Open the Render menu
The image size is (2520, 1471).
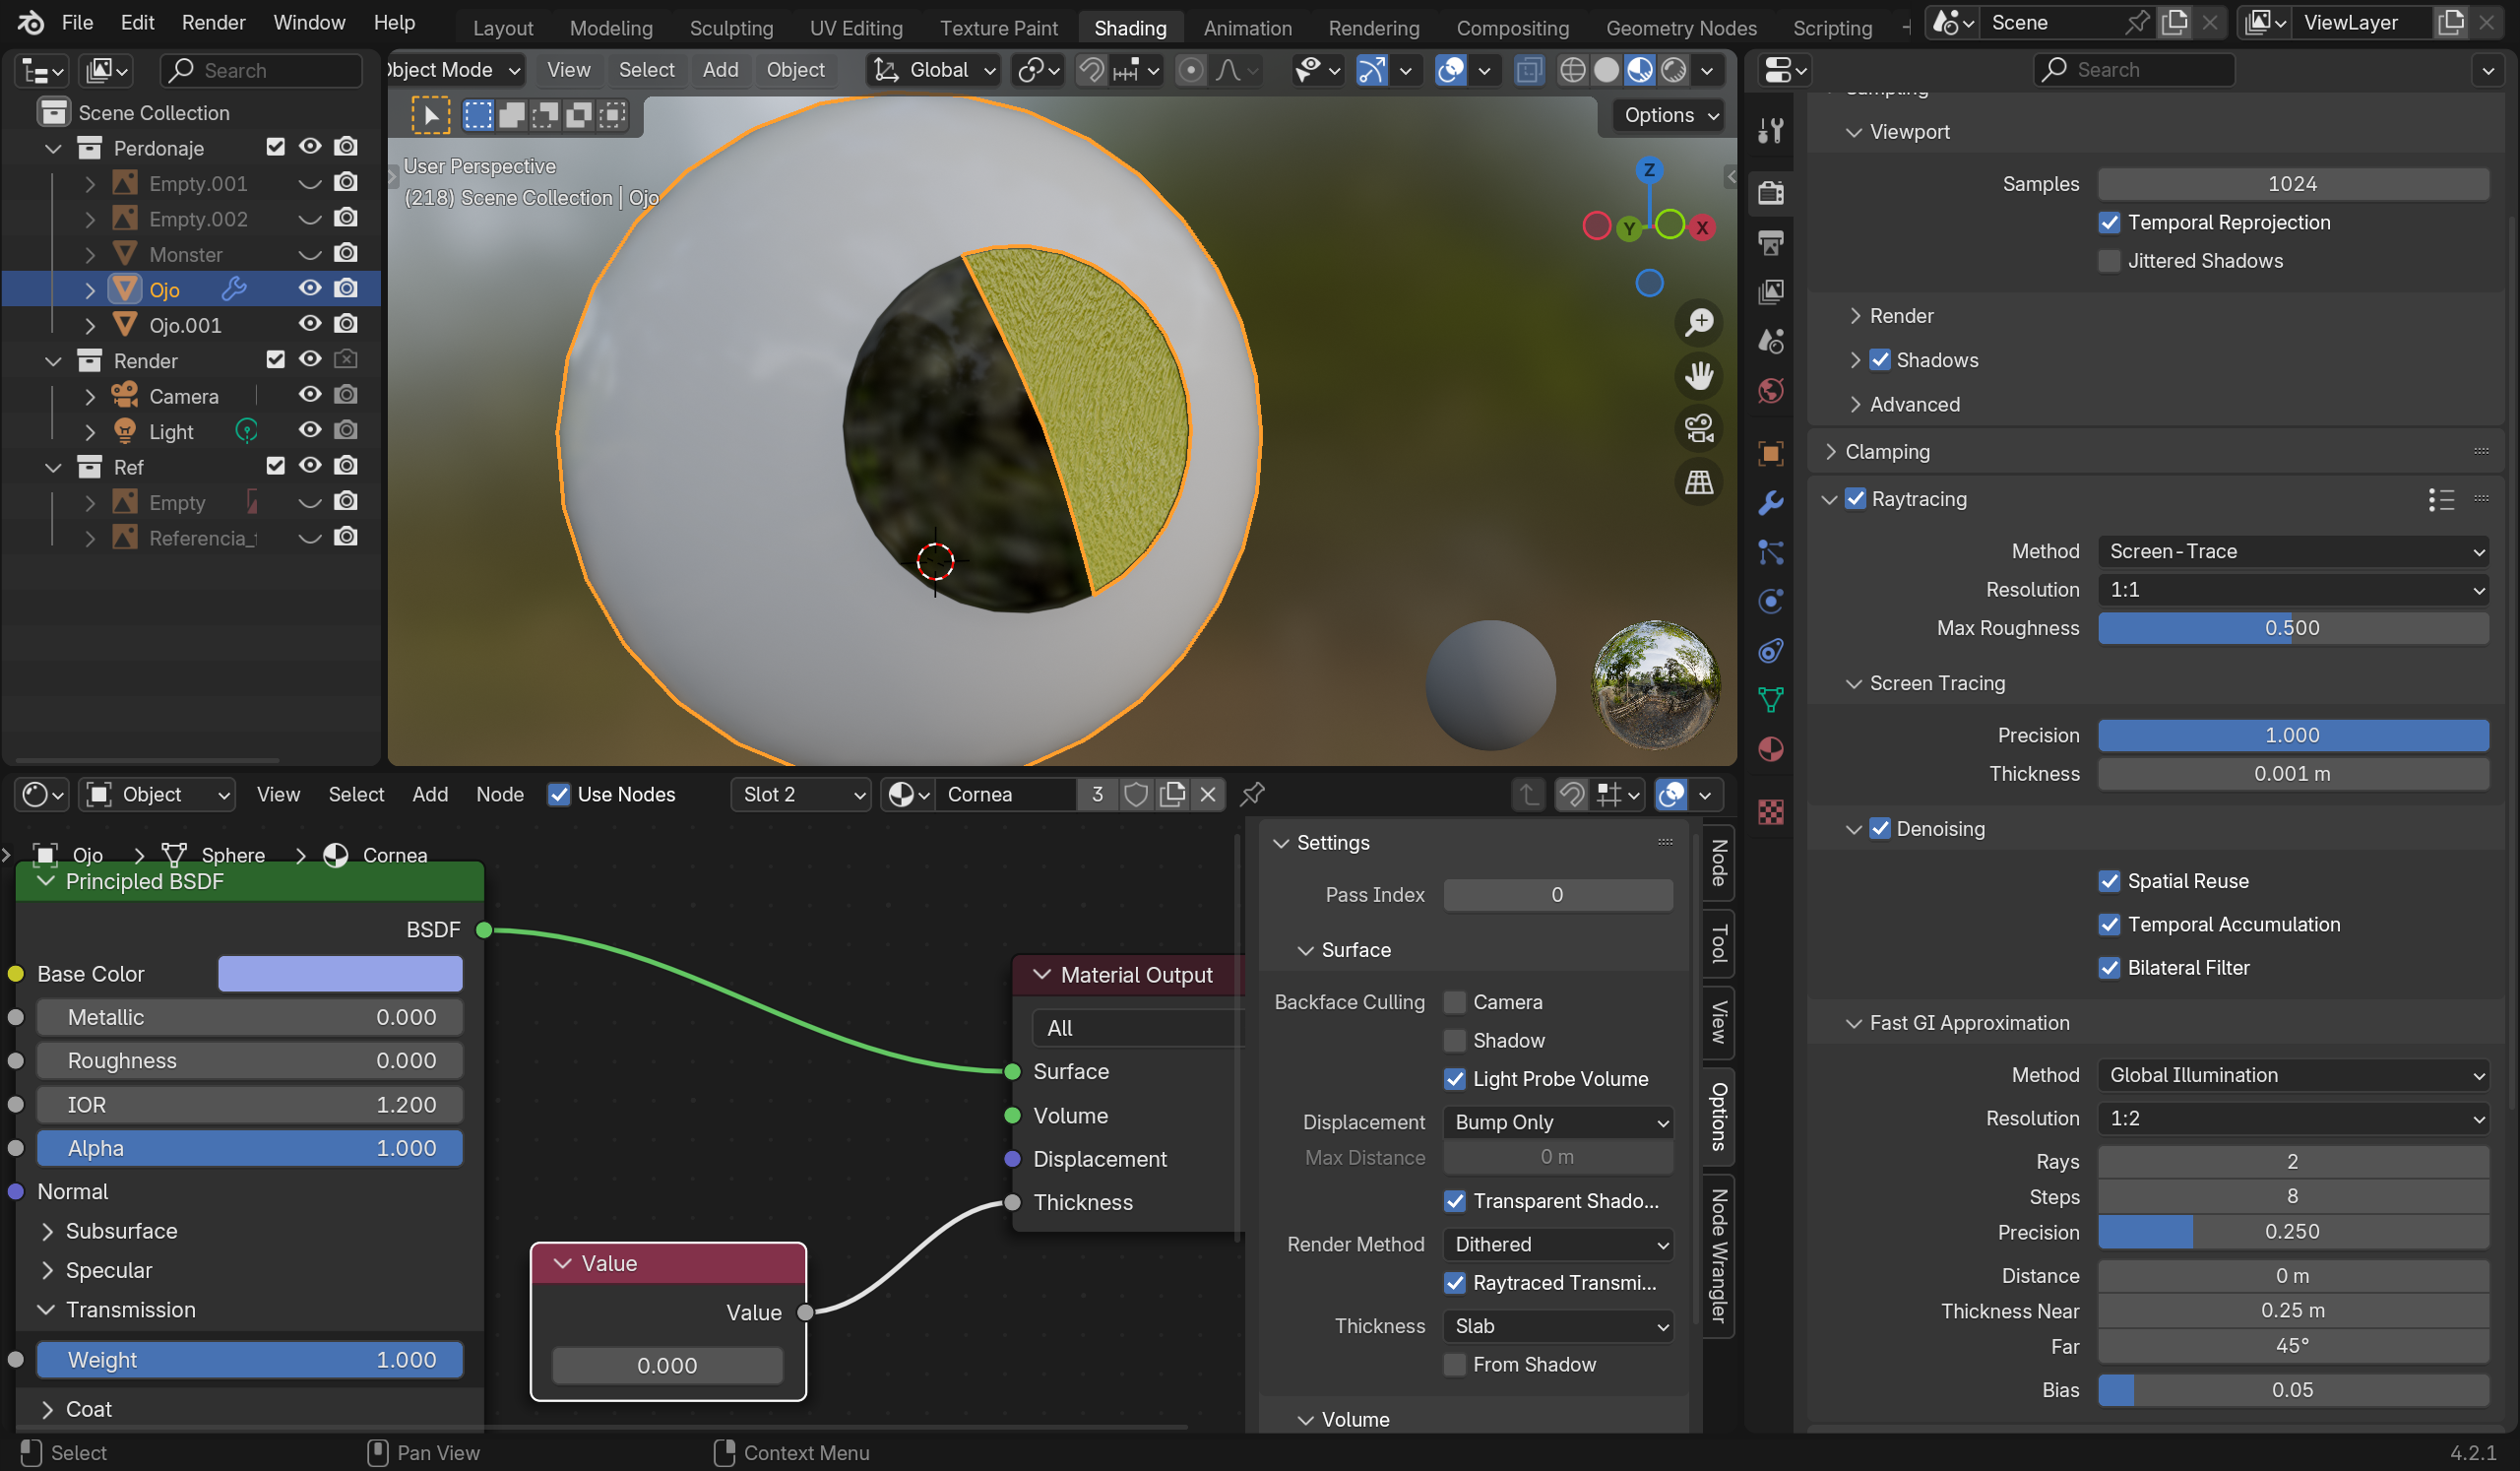coord(213,22)
